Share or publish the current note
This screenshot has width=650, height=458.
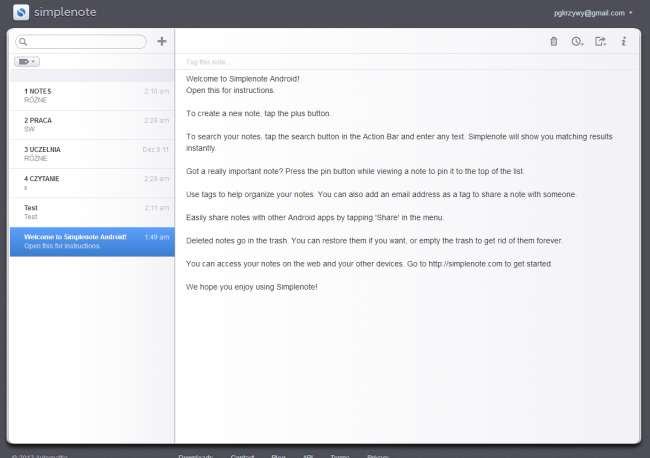pos(600,41)
